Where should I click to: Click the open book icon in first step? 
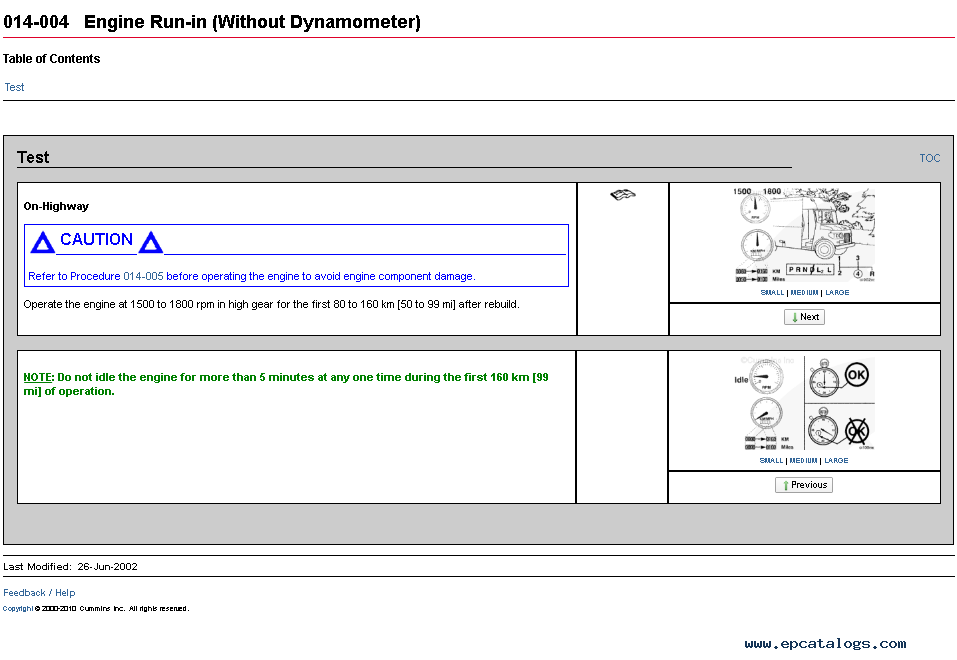pyautogui.click(x=623, y=195)
